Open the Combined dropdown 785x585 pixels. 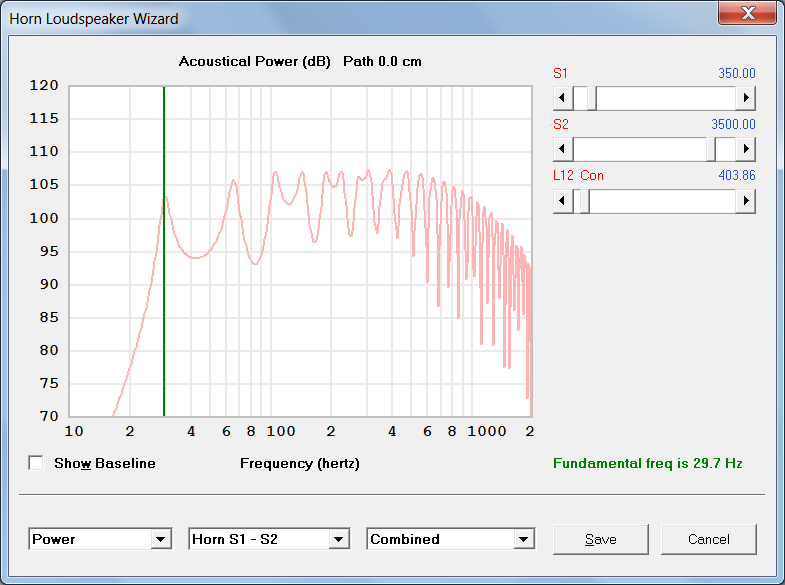(451, 539)
